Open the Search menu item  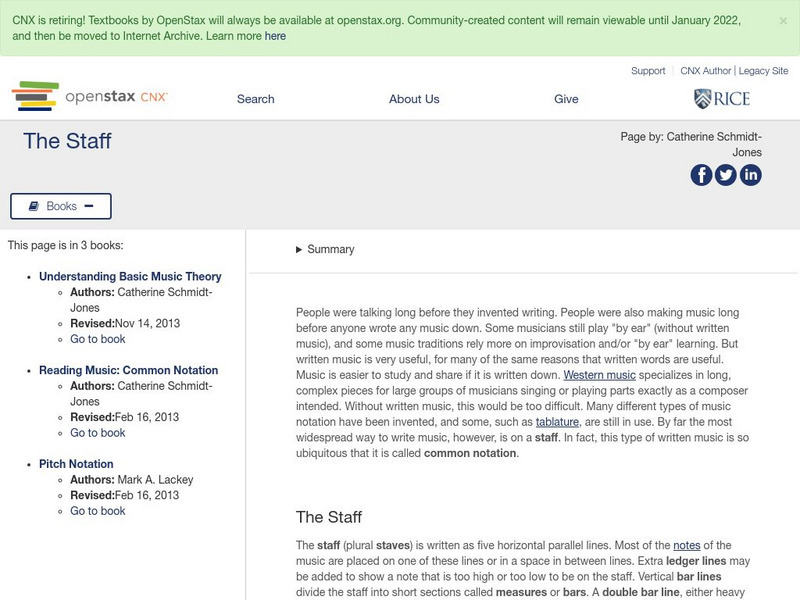click(x=255, y=99)
